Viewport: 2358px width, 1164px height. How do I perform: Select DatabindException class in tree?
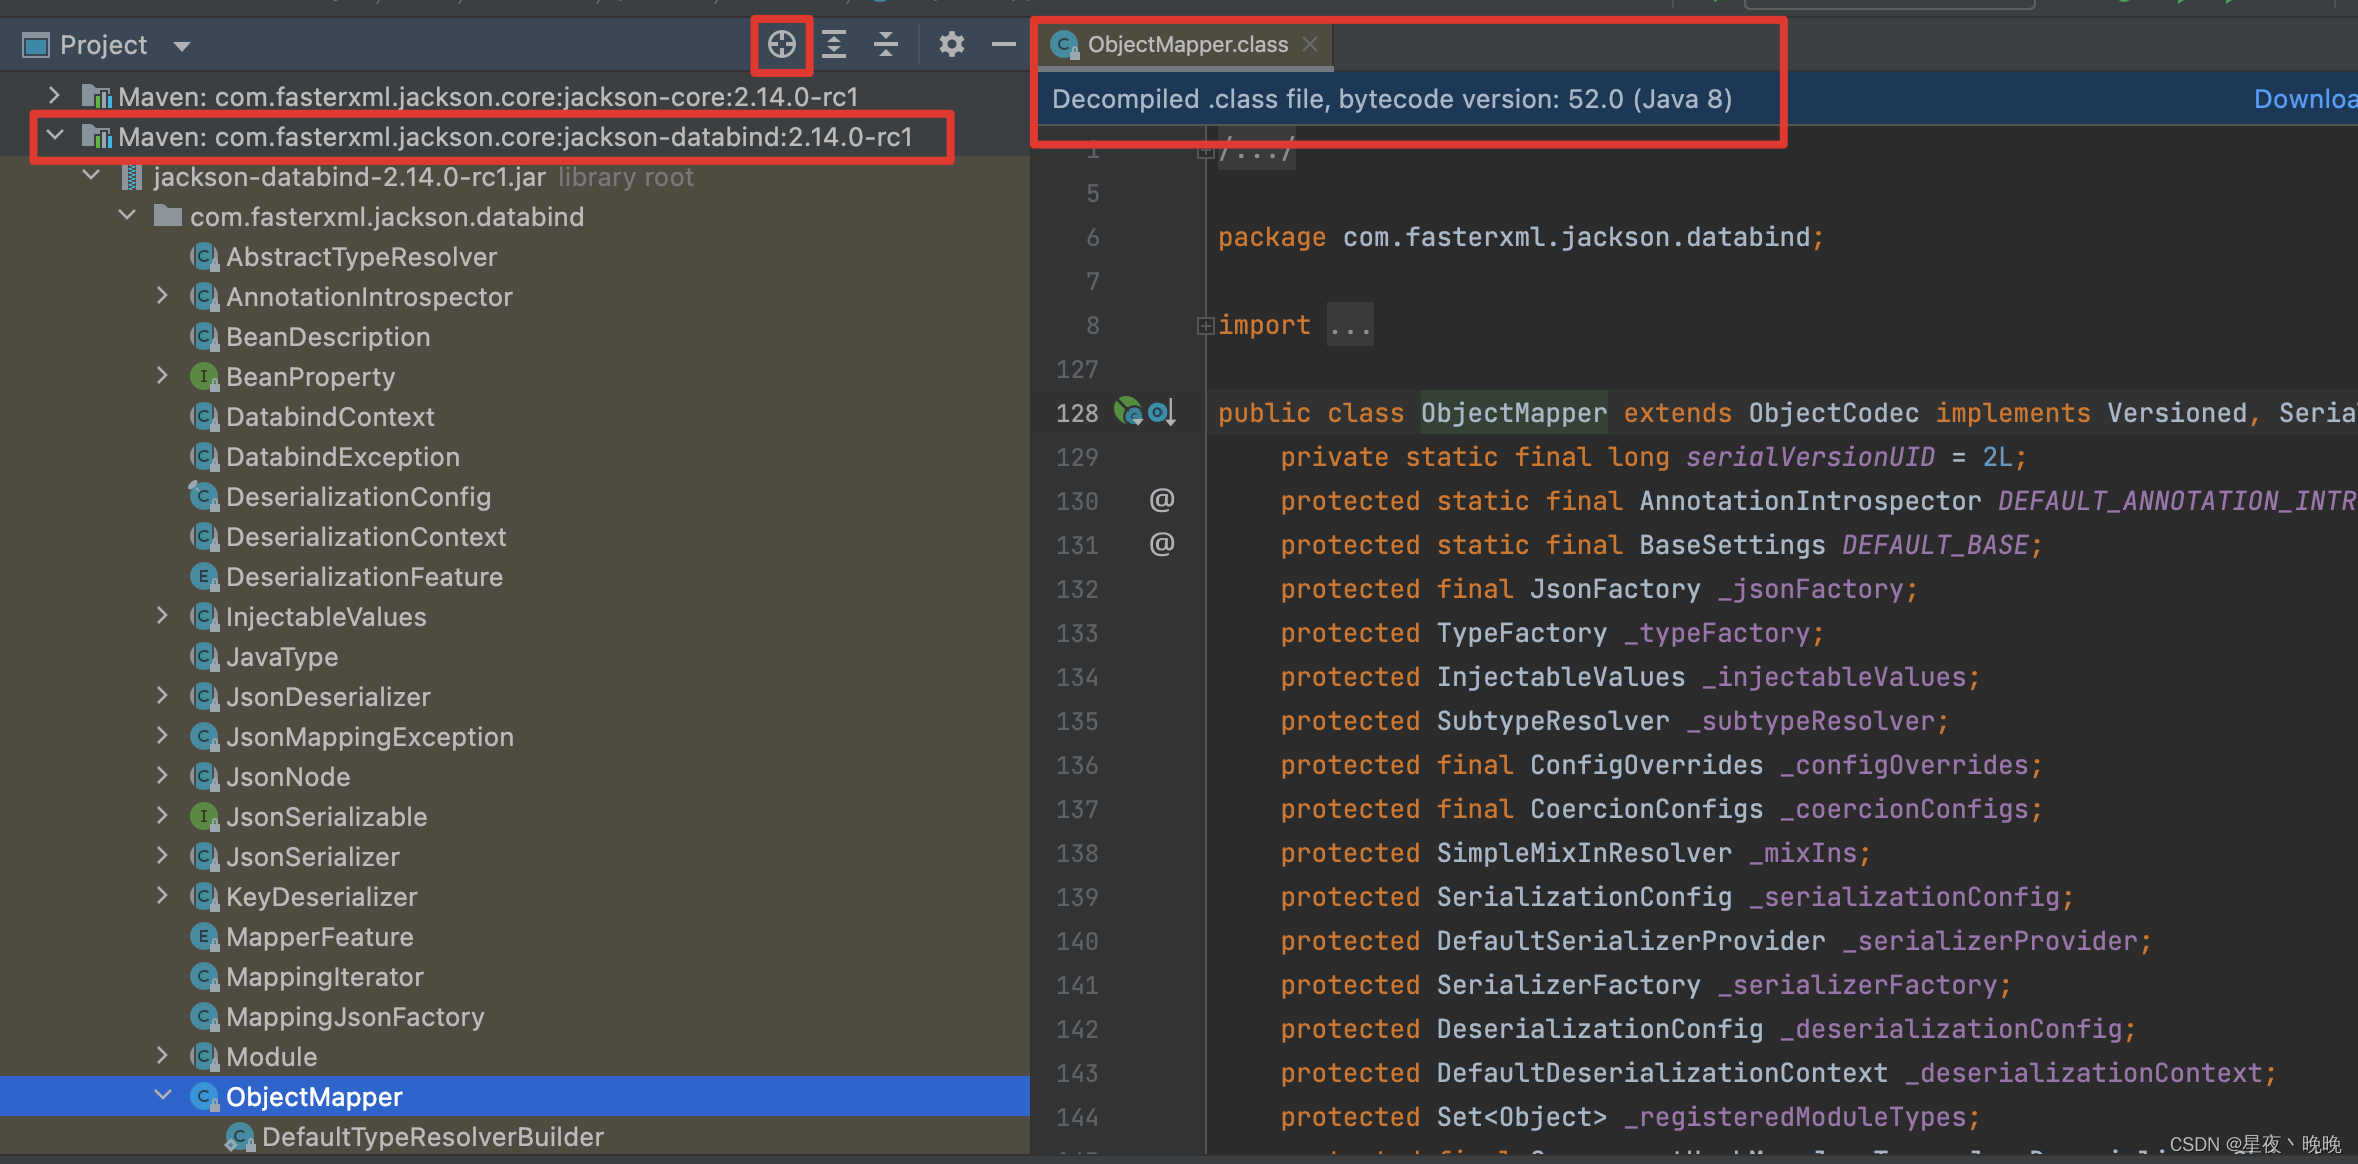point(343,457)
